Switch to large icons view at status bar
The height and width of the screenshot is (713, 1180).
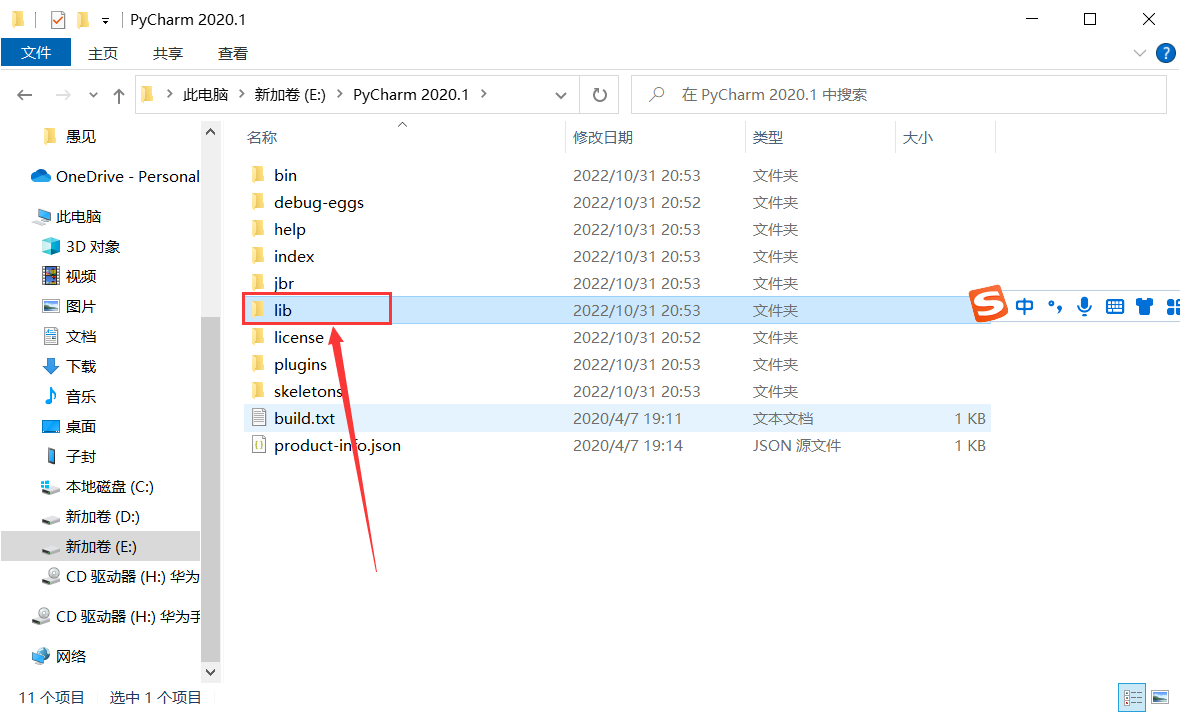(1160, 697)
